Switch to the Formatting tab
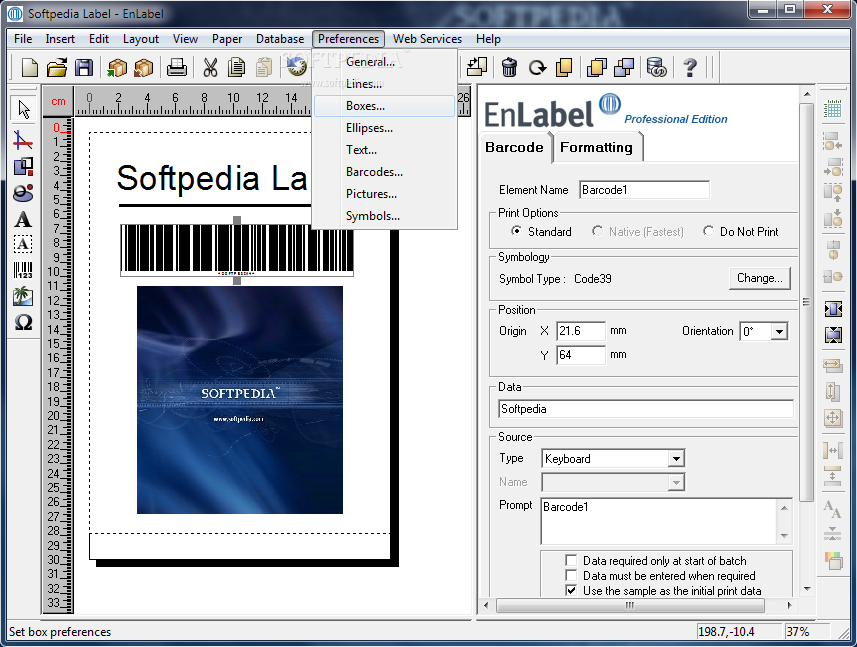857x647 pixels. tap(596, 148)
